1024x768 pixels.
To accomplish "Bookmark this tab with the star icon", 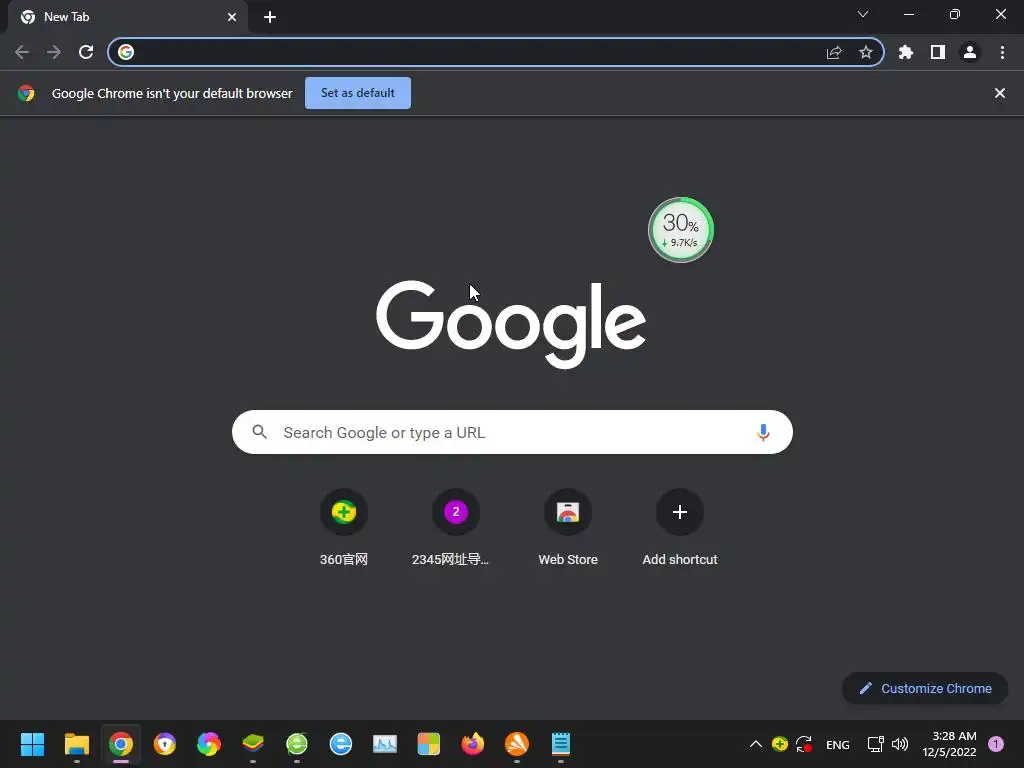I will [x=866, y=52].
